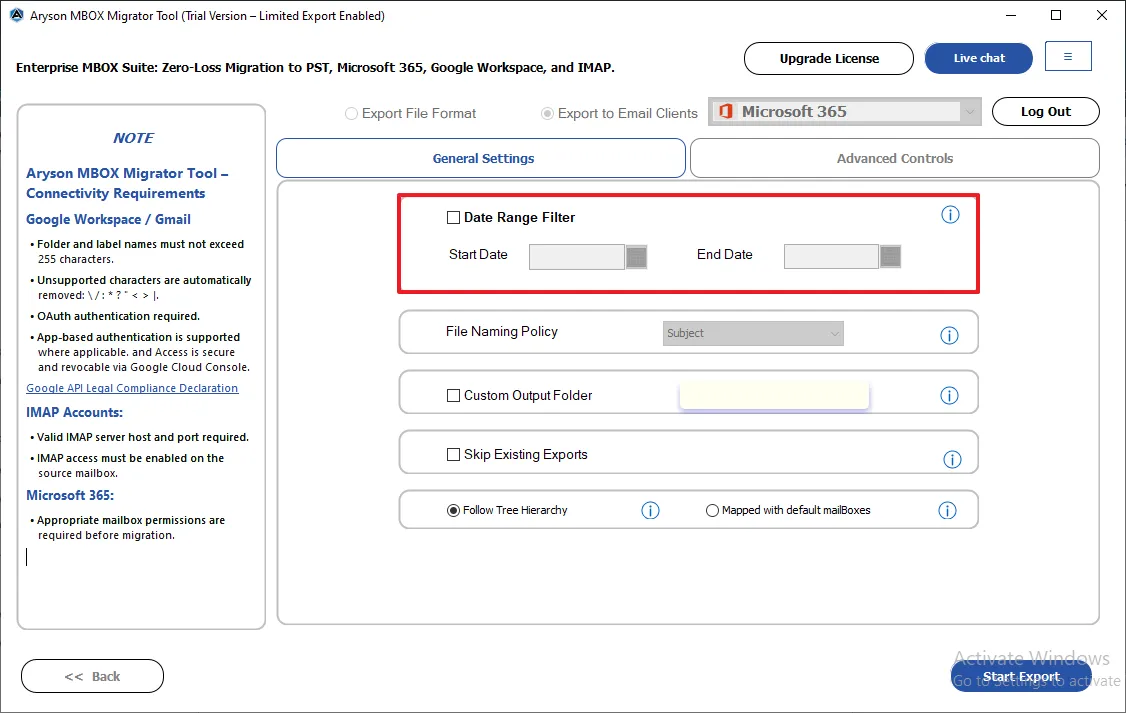Select Follow Tree Hierarchy radio button
The image size is (1126, 713).
453,511
